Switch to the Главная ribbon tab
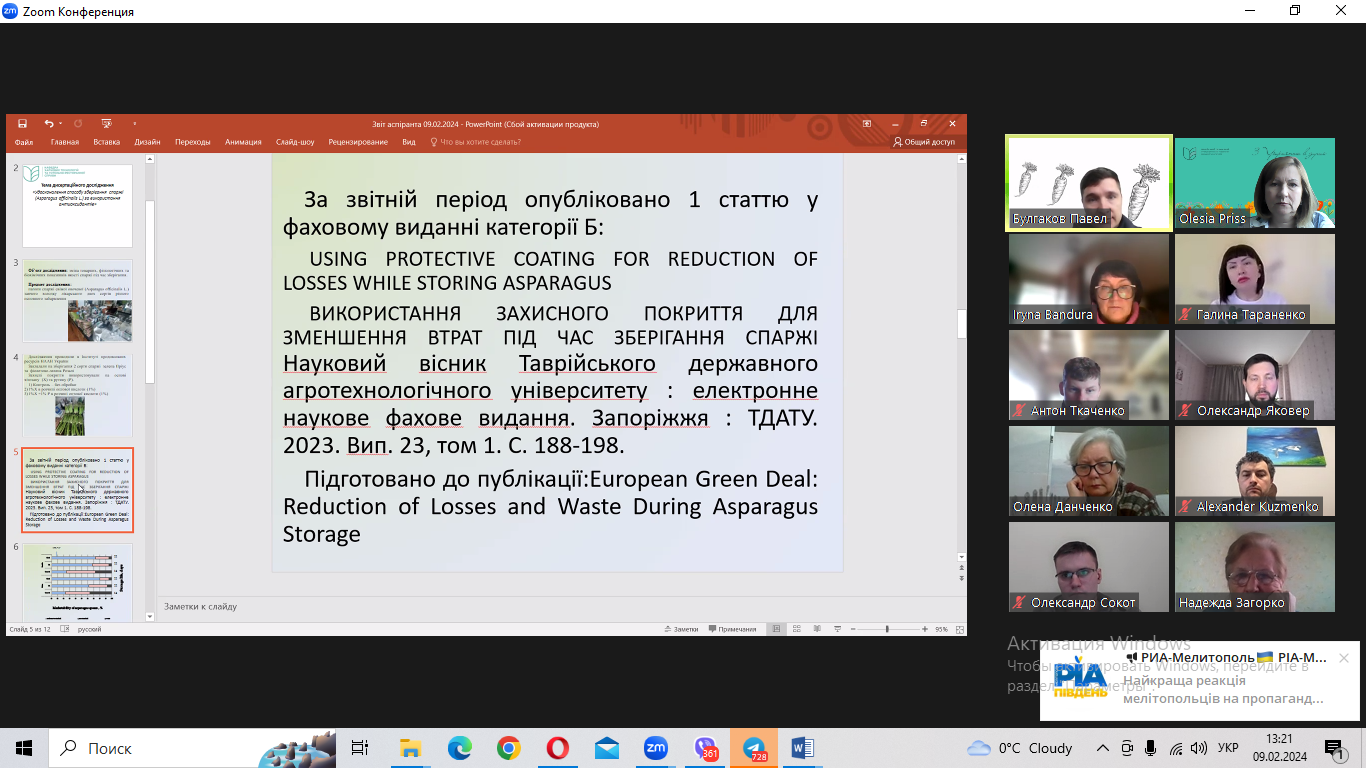 click(x=64, y=142)
